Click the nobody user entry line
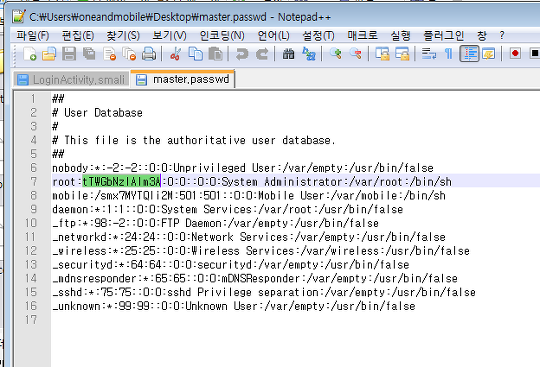The image size is (540, 367). pos(243,168)
